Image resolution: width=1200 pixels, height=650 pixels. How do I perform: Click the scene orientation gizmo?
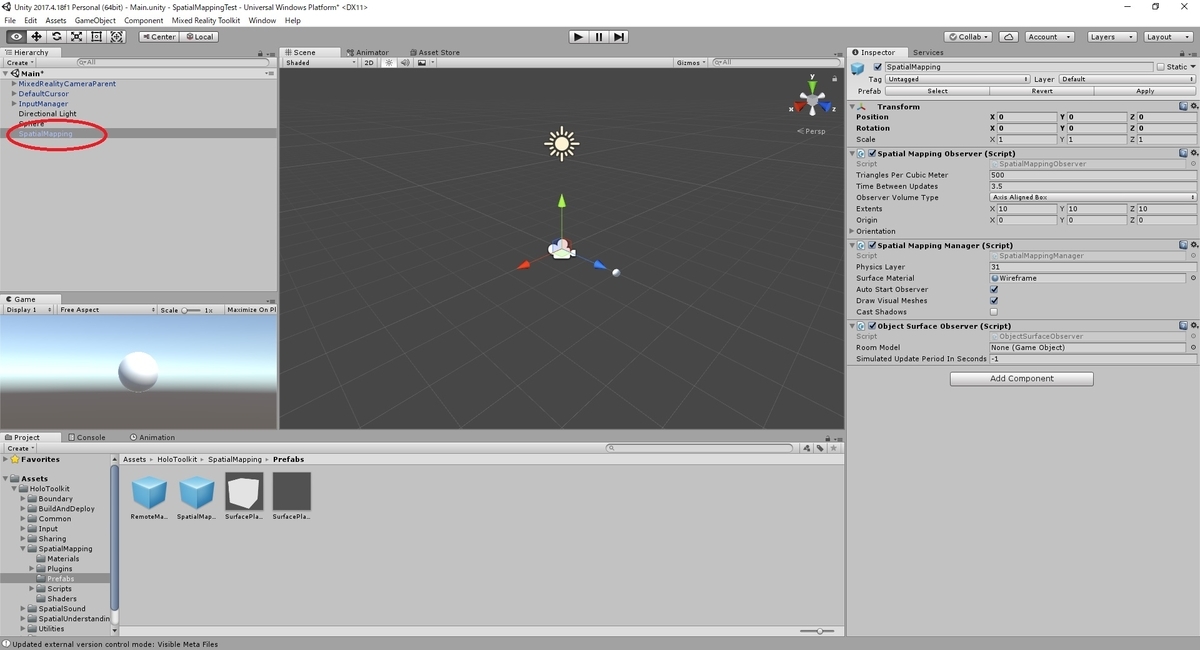pyautogui.click(x=814, y=100)
